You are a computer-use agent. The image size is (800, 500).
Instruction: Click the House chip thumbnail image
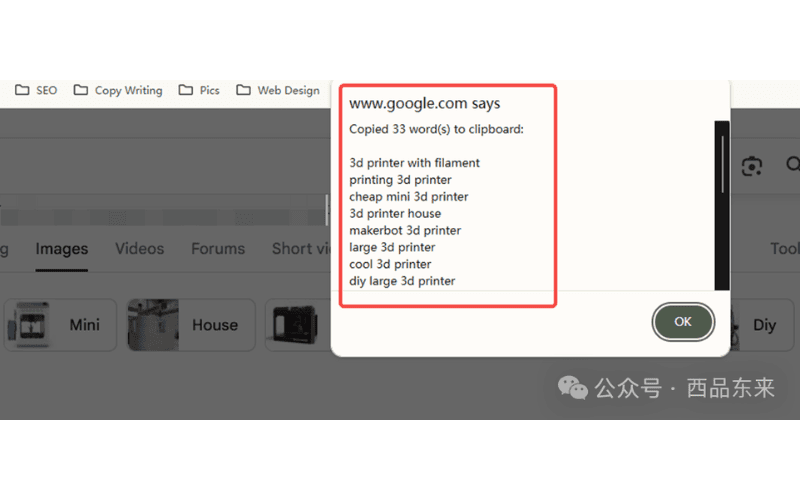[x=153, y=324]
